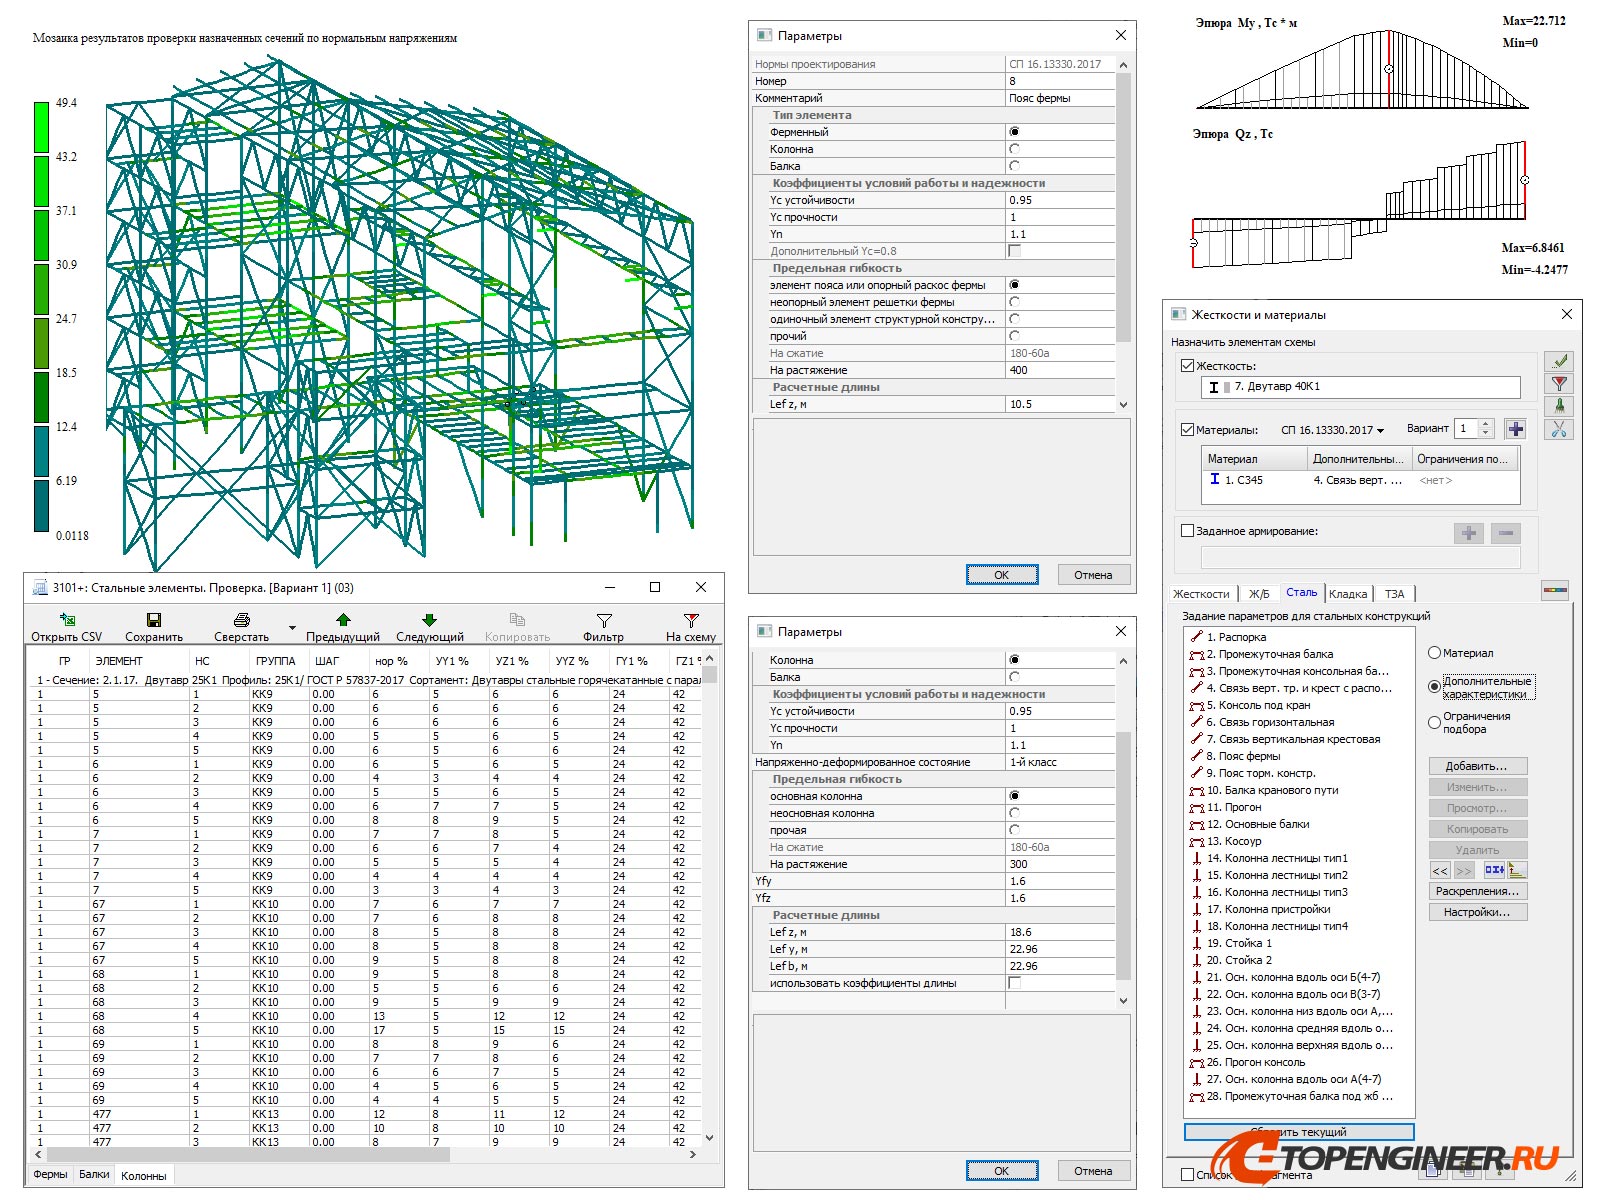This screenshot has height=1200, width=1600.
Task: Click the scissors icon in Жесткости panel
Action: click(1559, 429)
